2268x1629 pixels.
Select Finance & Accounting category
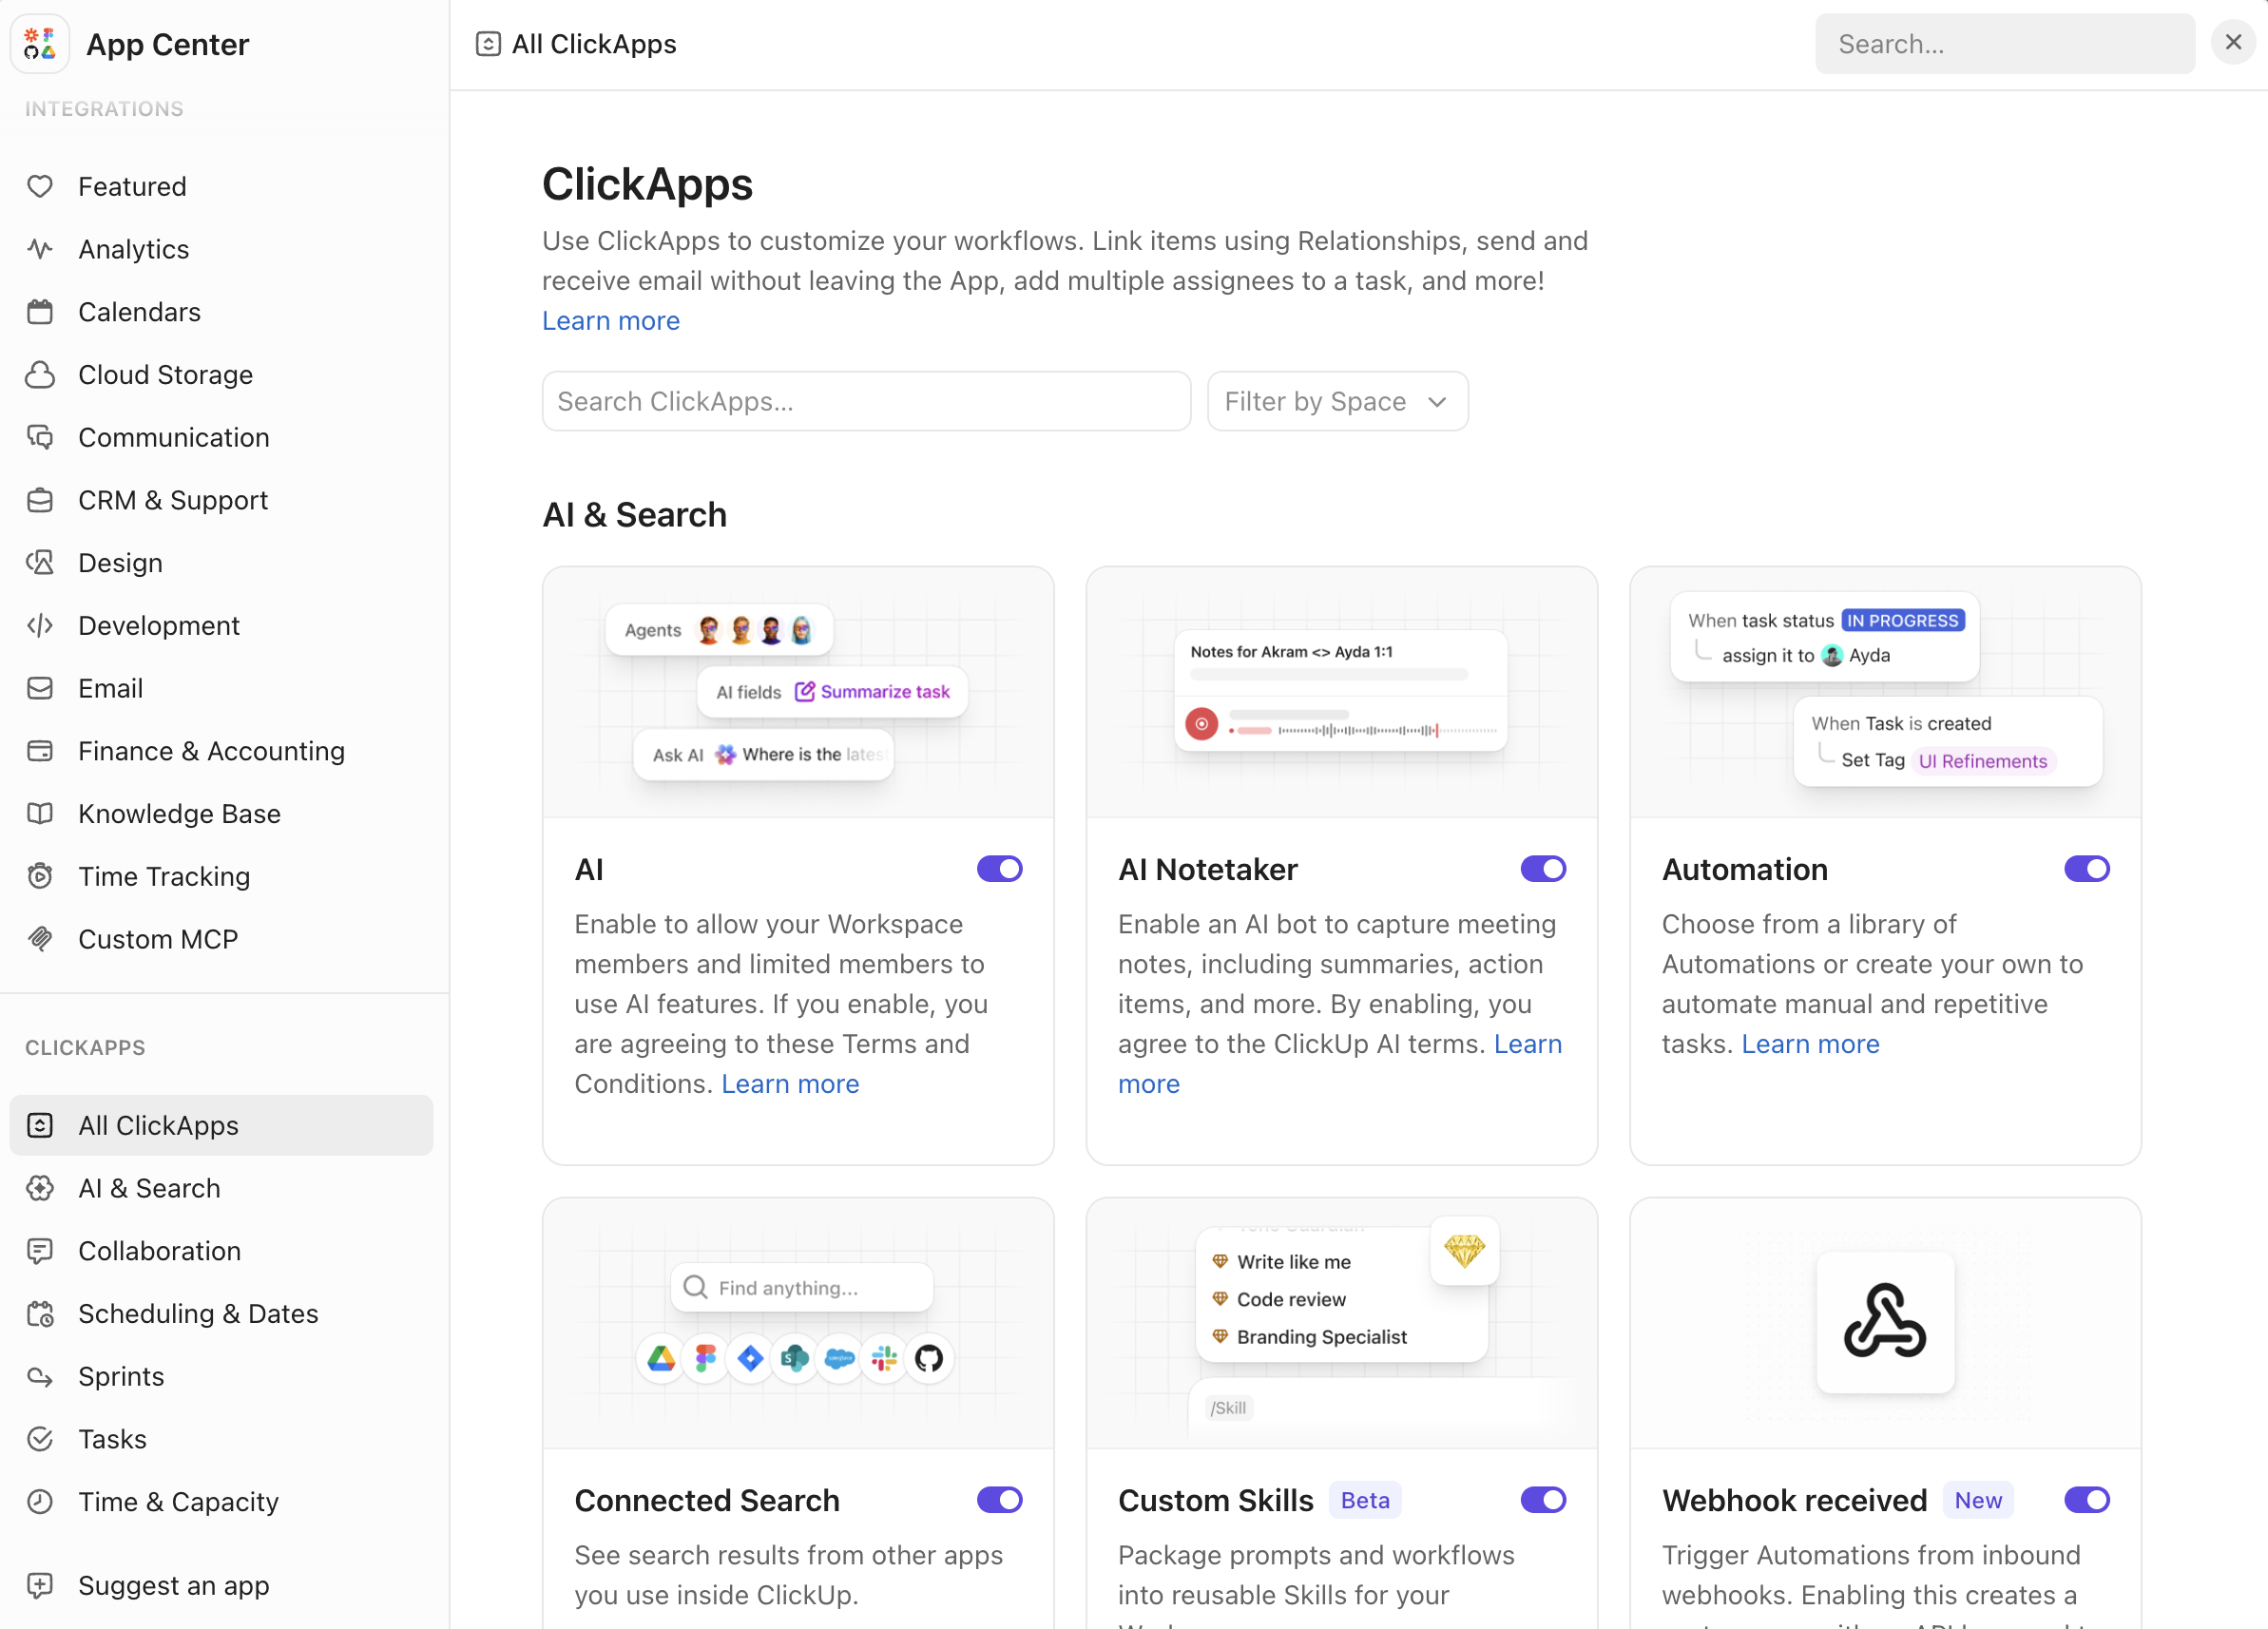(221, 751)
